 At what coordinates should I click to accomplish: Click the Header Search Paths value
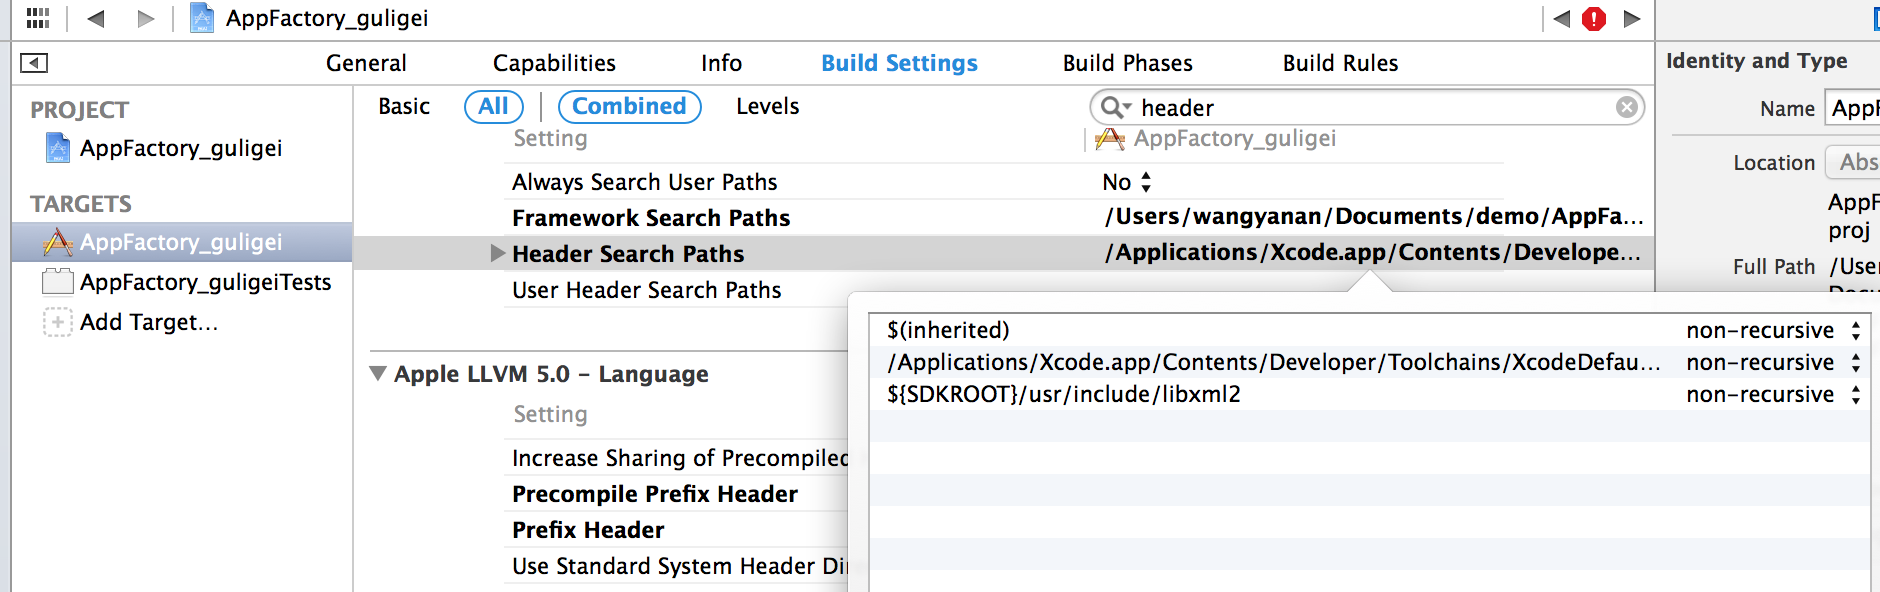[x=1373, y=252]
